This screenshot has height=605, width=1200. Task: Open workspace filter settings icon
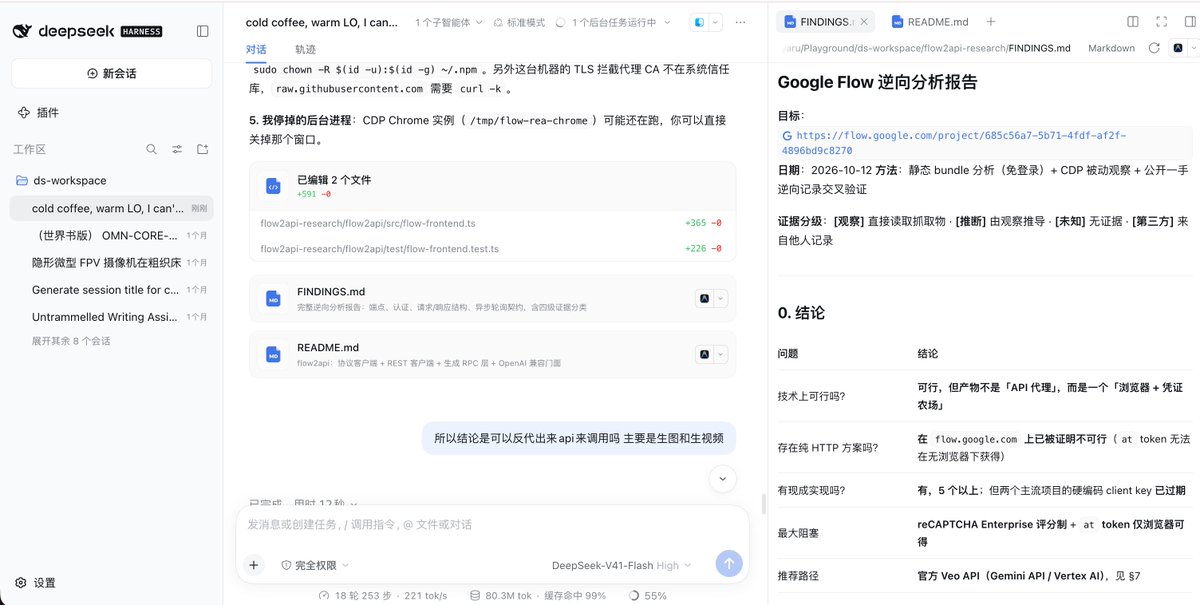click(x=177, y=149)
